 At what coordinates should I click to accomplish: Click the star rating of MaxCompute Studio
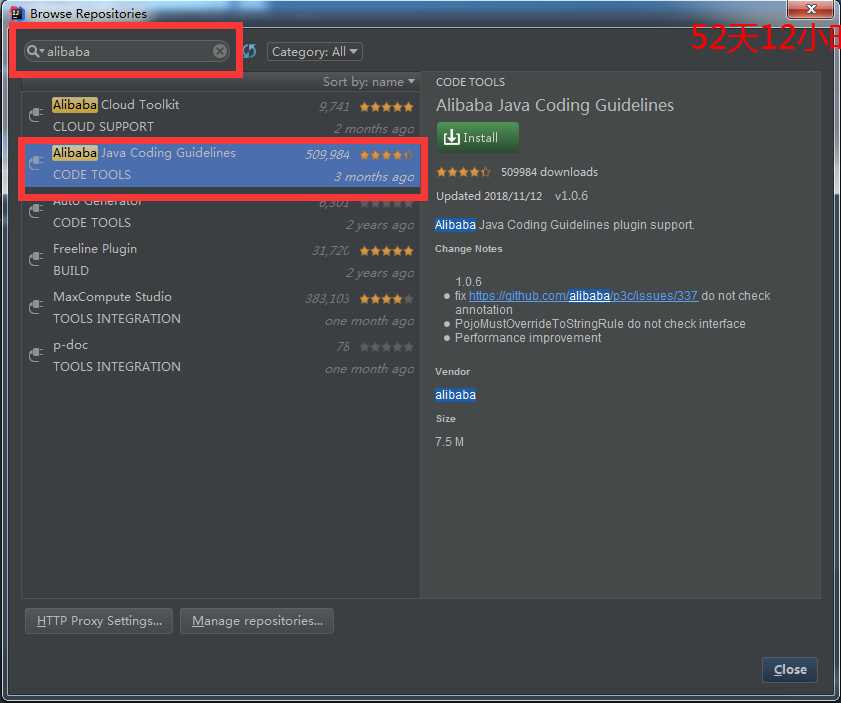[386, 299]
